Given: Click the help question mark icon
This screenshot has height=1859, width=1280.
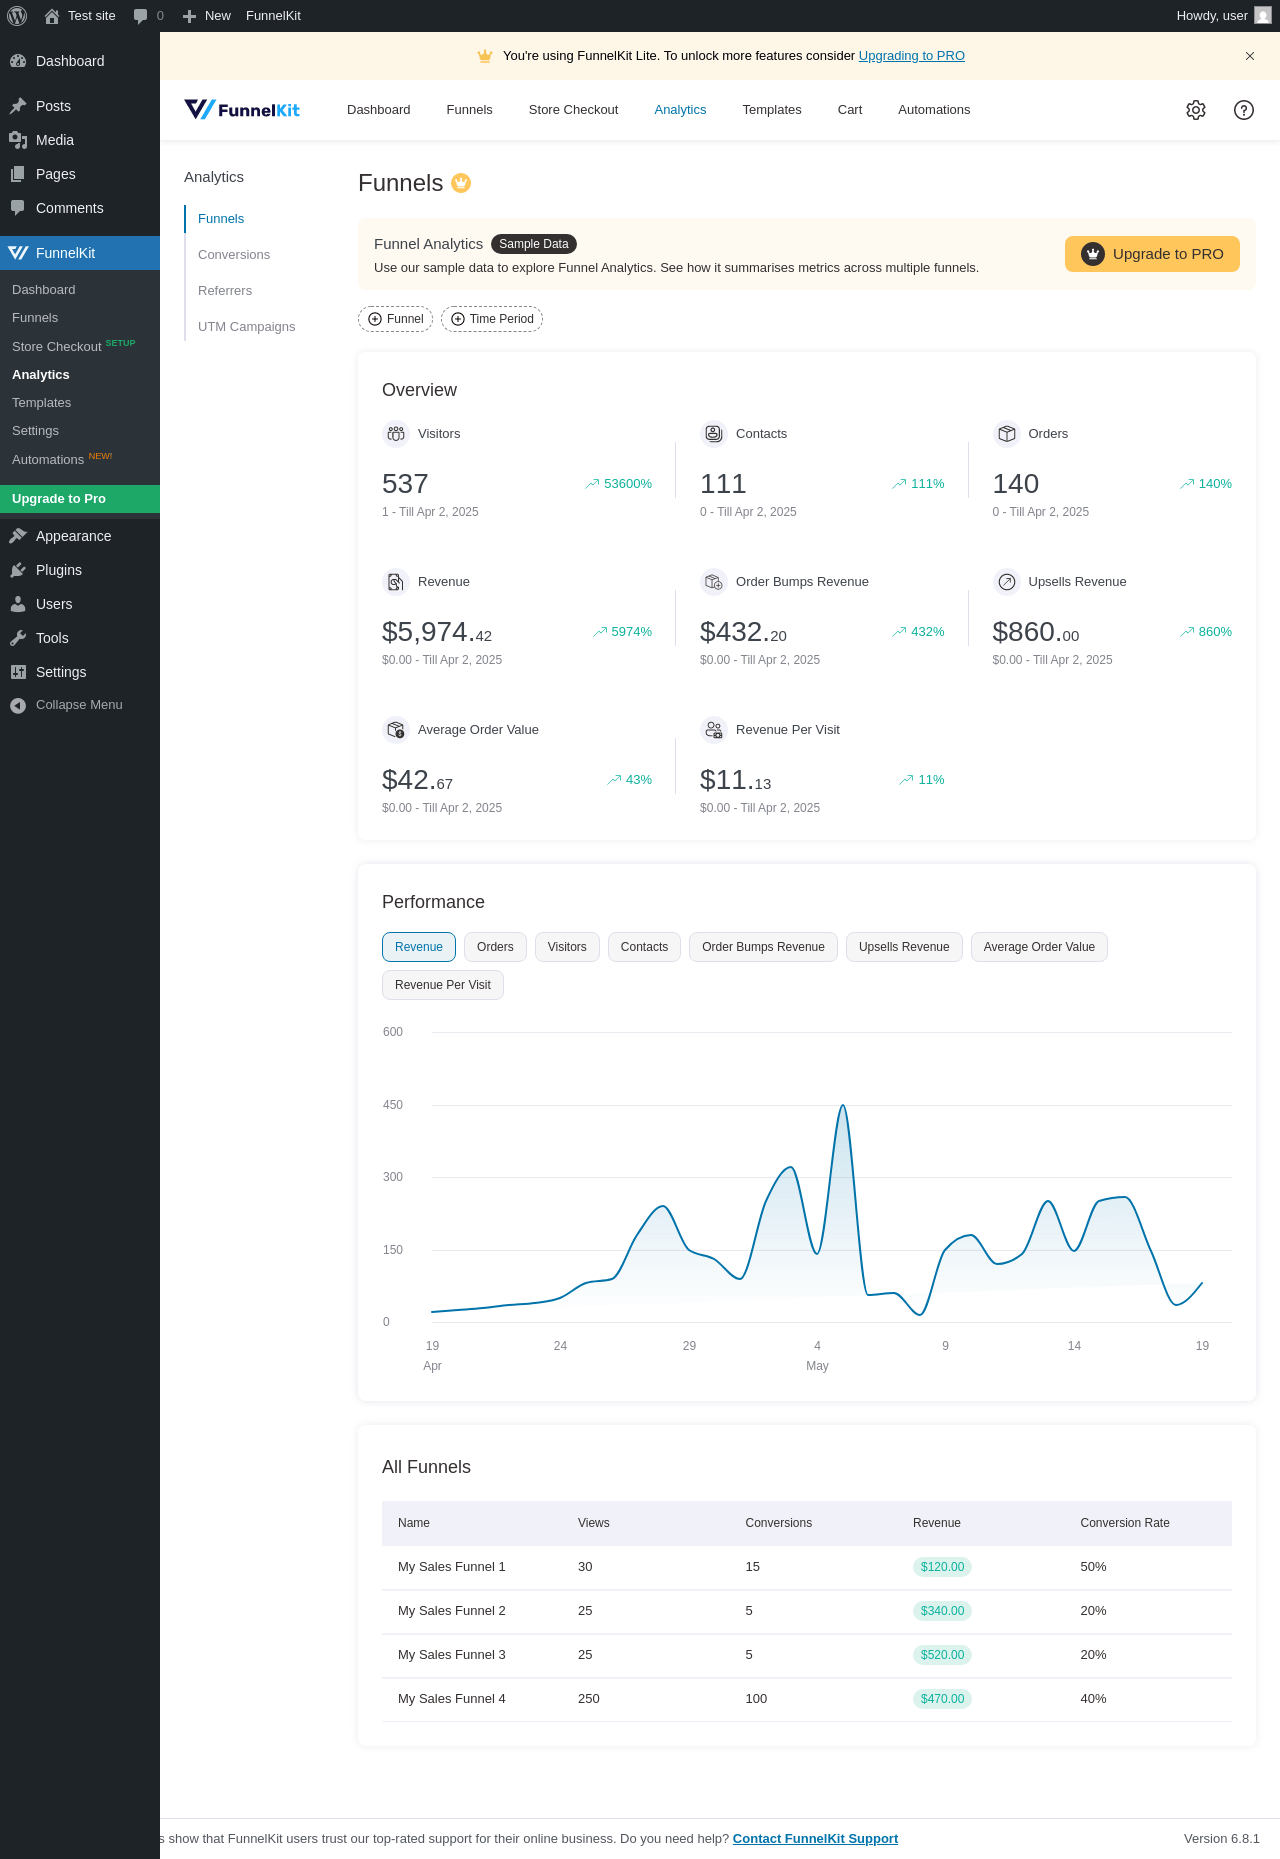Looking at the screenshot, I should pos(1244,110).
